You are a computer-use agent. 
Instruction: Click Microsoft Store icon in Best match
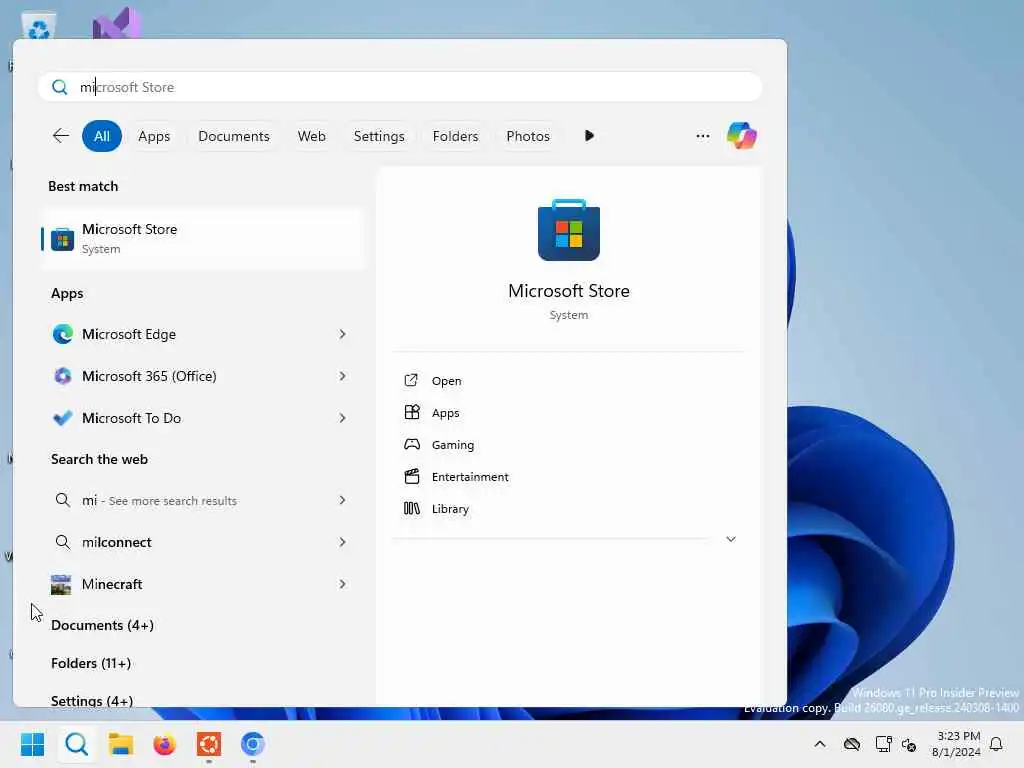(63, 239)
